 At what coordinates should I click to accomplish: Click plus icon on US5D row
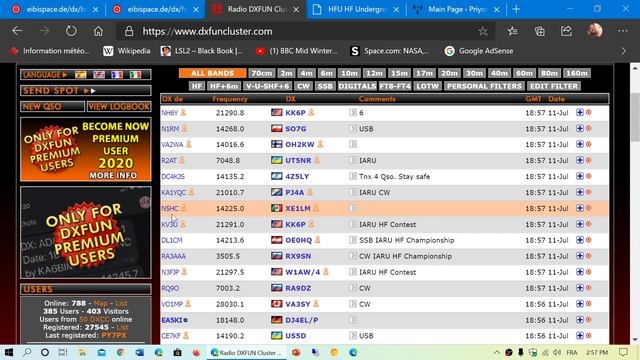point(580,336)
